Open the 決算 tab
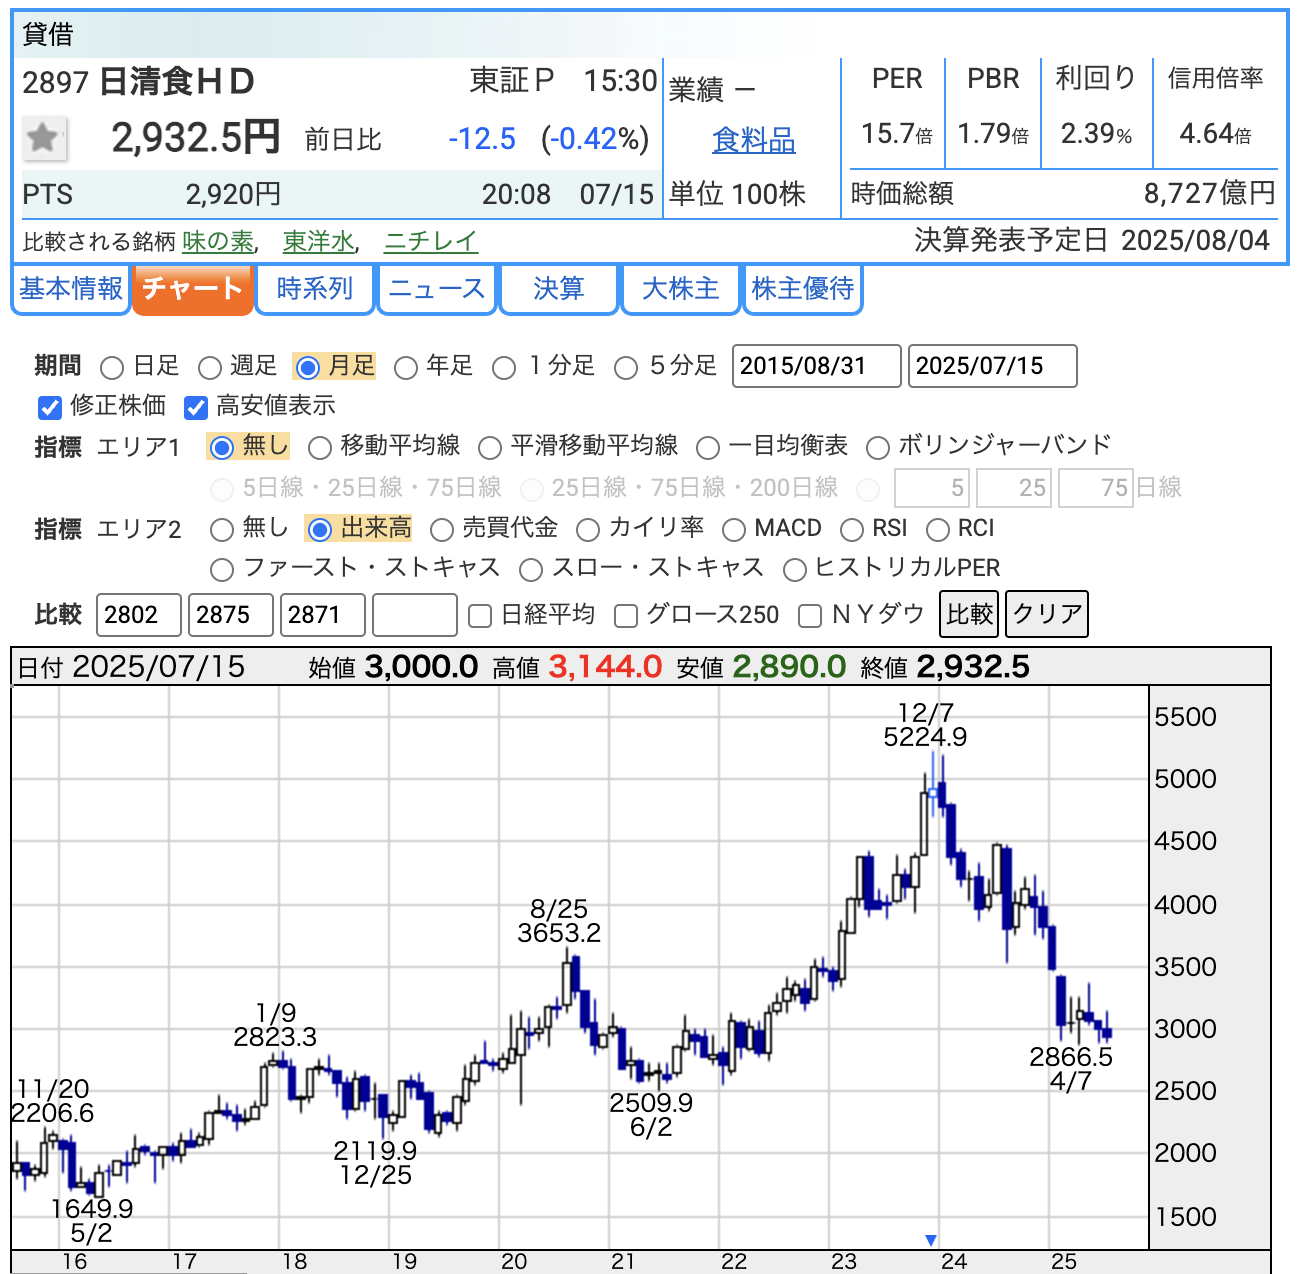Viewport: 1300px width, 1274px height. coord(559,289)
